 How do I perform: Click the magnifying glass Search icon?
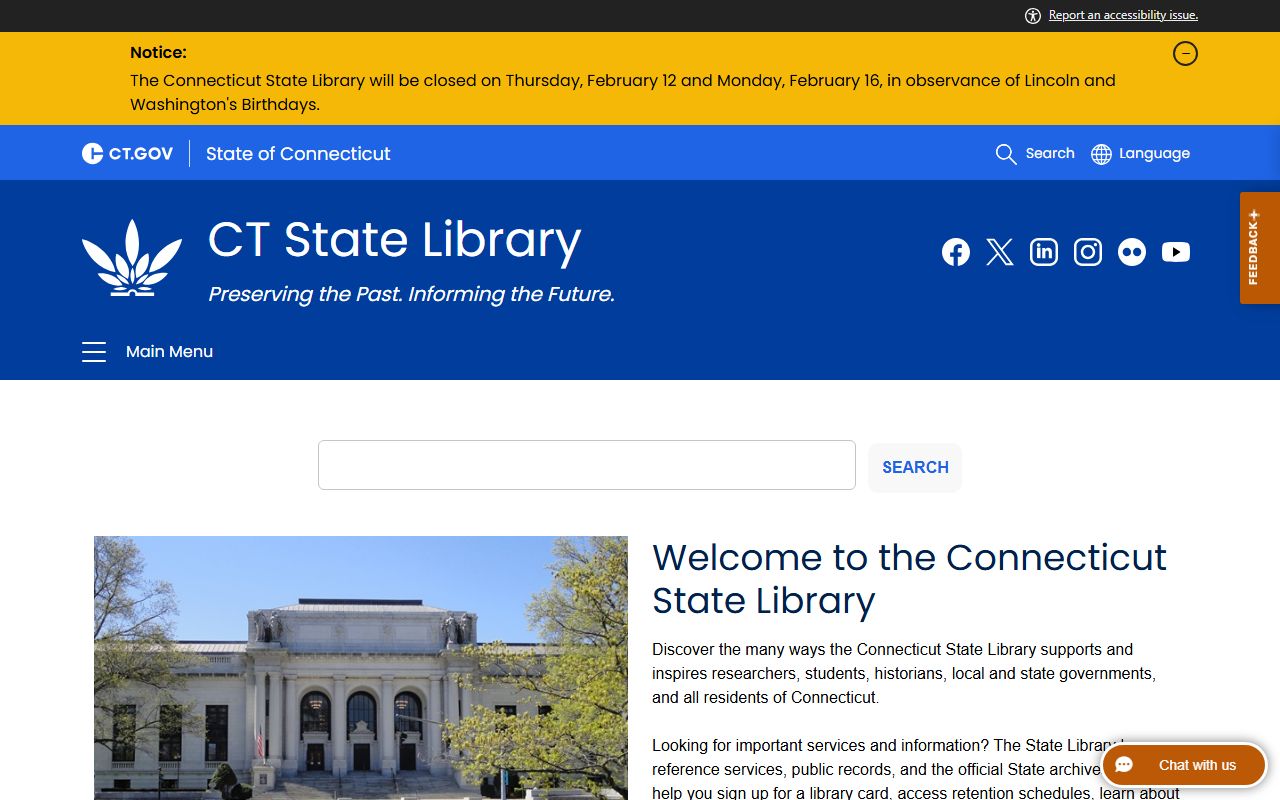coord(1006,154)
